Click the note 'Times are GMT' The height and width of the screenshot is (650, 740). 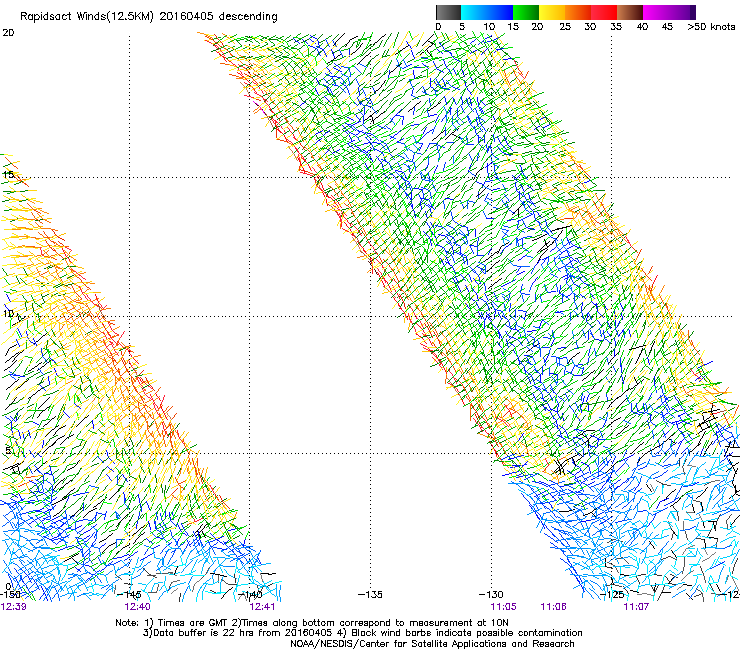(x=193, y=623)
